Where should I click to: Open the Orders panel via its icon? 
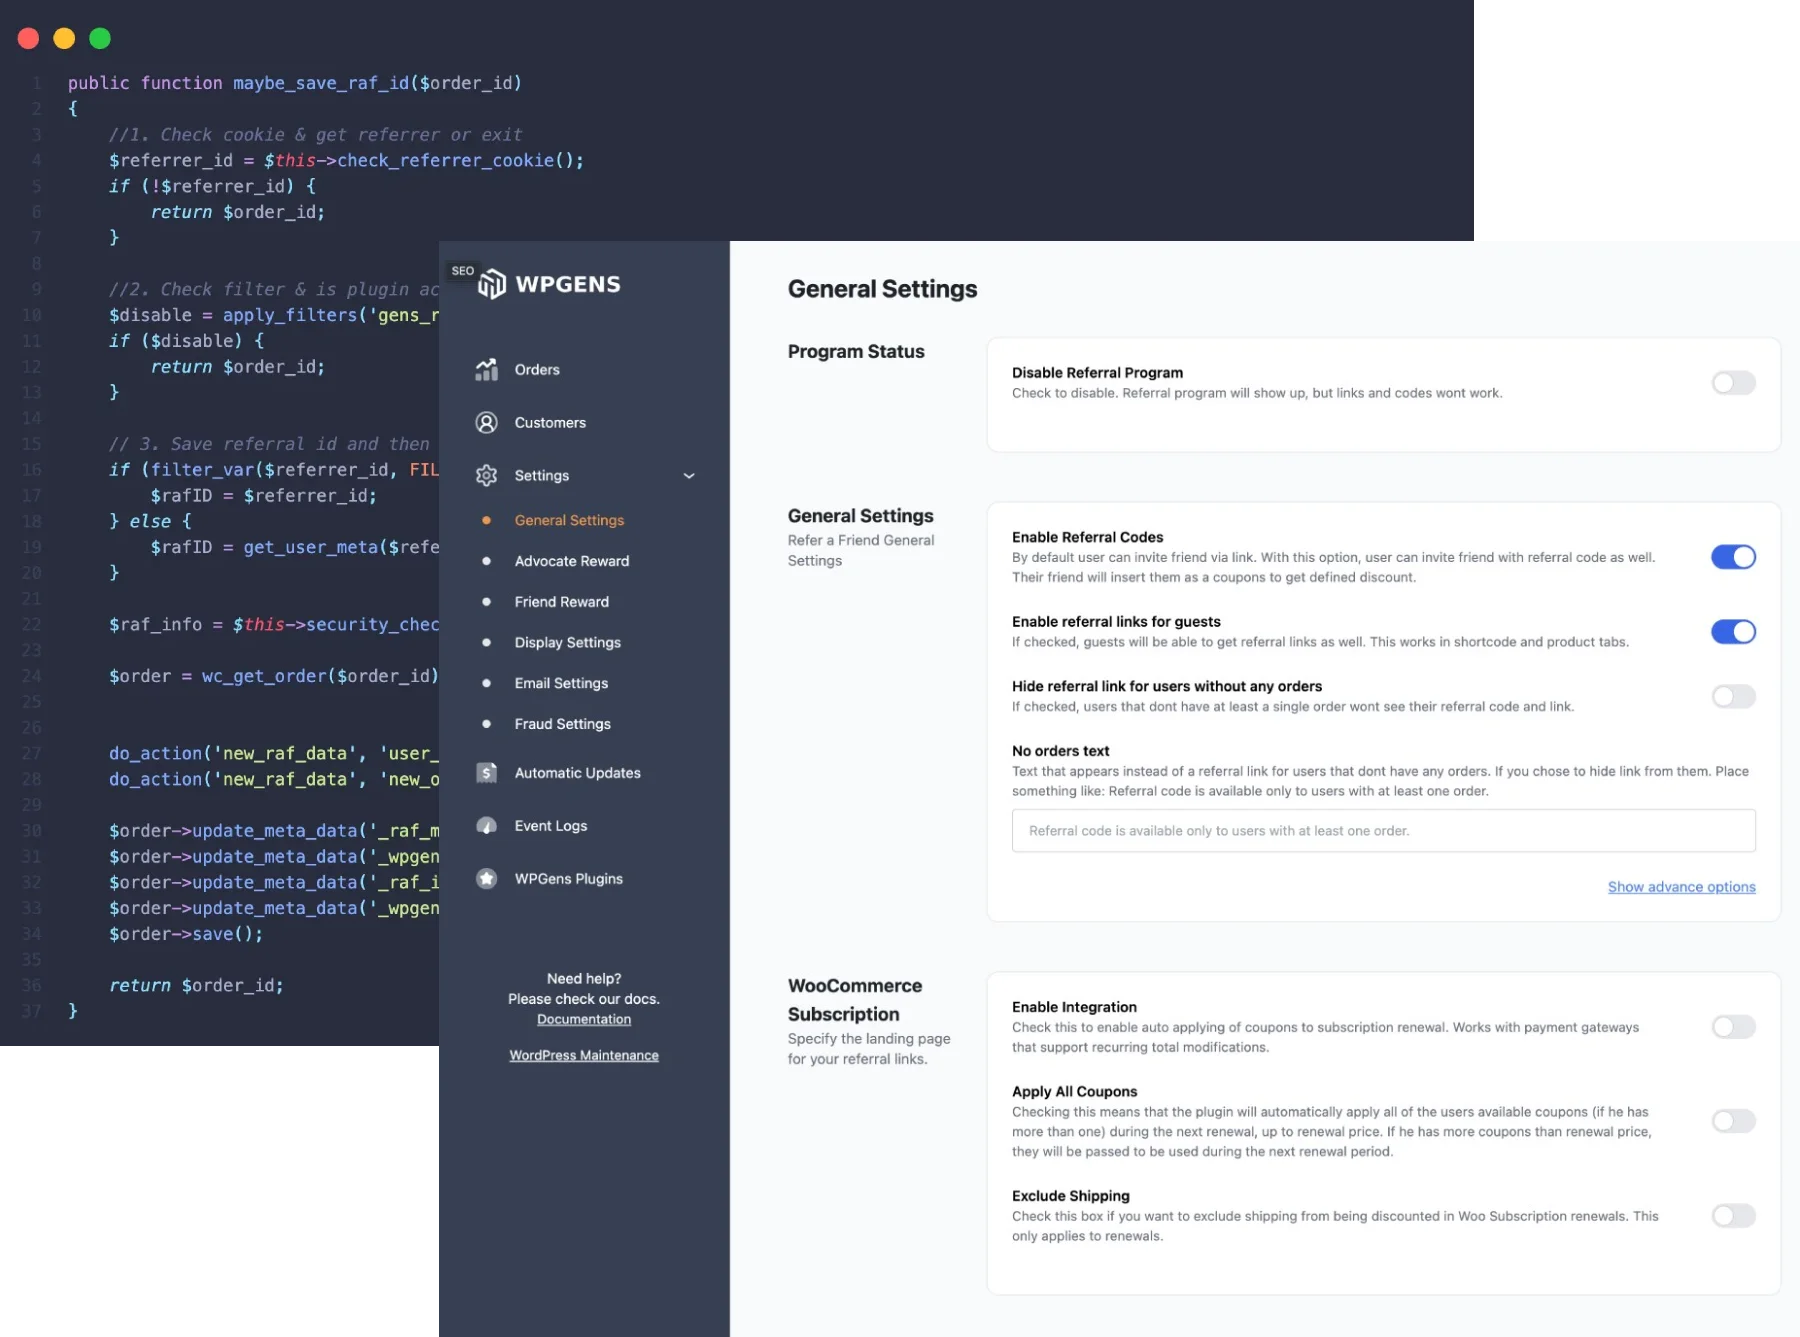(x=487, y=369)
